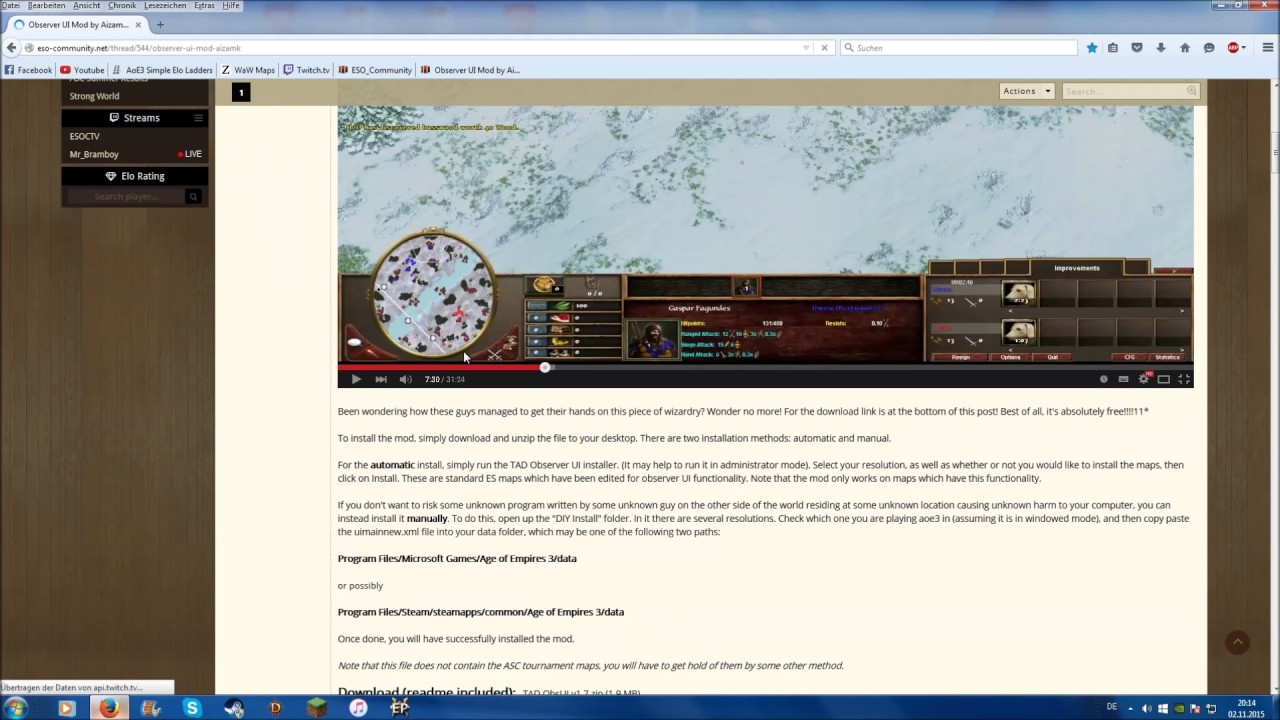Open the Streams list menu icon
This screenshot has width=1280, height=720.
198,118
